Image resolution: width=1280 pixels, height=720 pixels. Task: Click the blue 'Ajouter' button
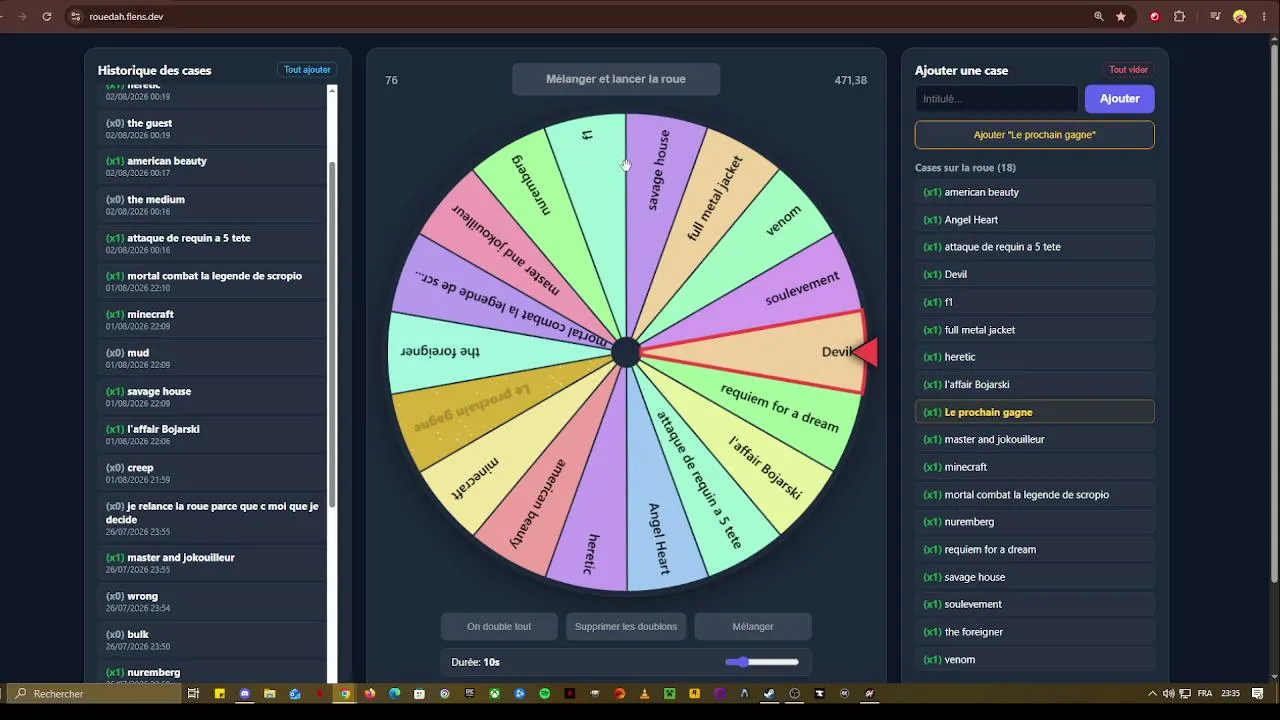(1120, 98)
